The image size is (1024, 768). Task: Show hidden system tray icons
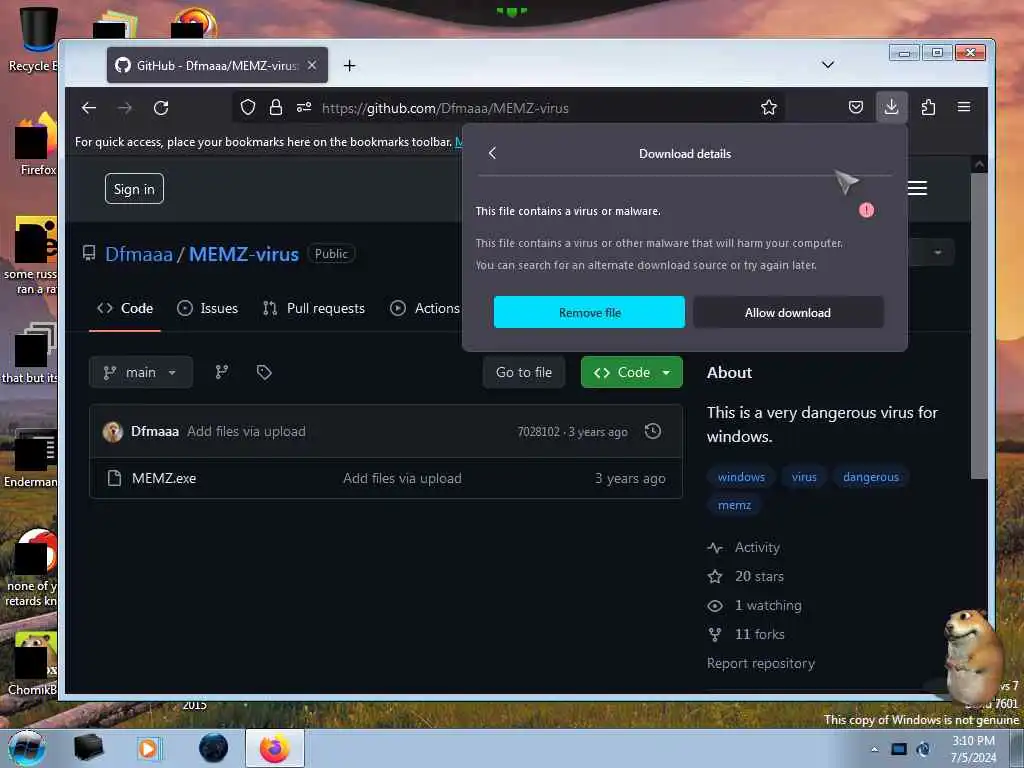click(x=874, y=749)
